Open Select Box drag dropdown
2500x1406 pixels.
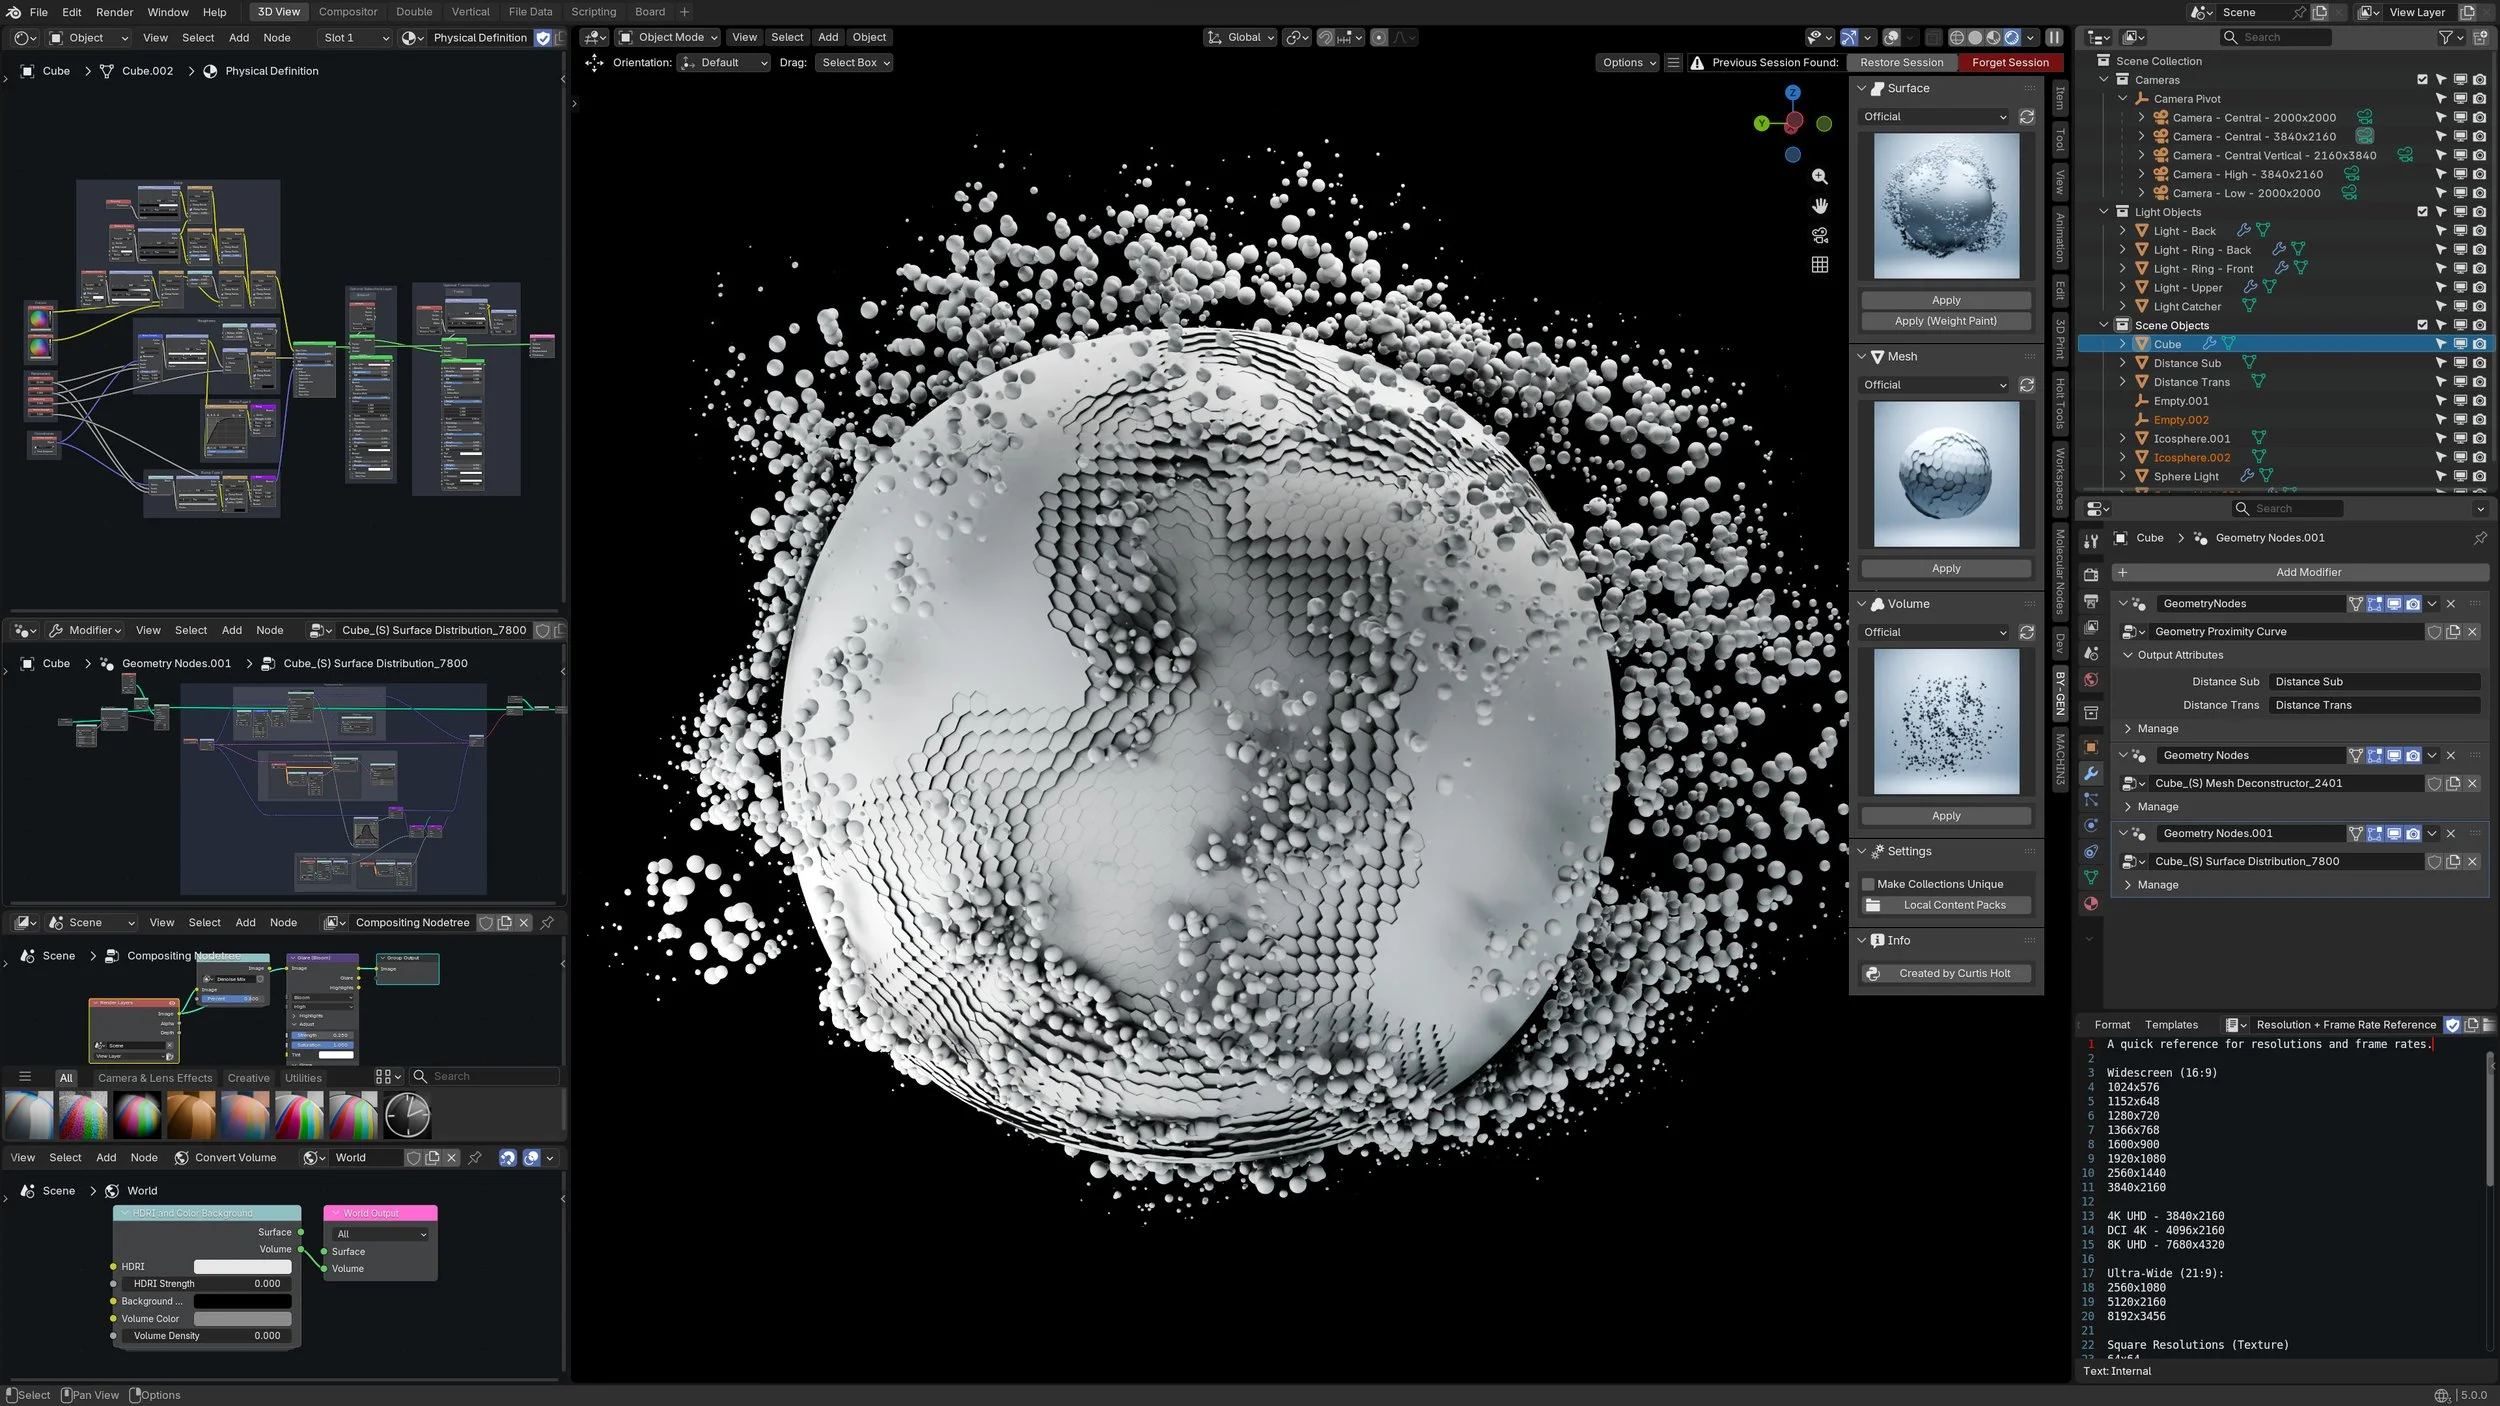point(855,62)
